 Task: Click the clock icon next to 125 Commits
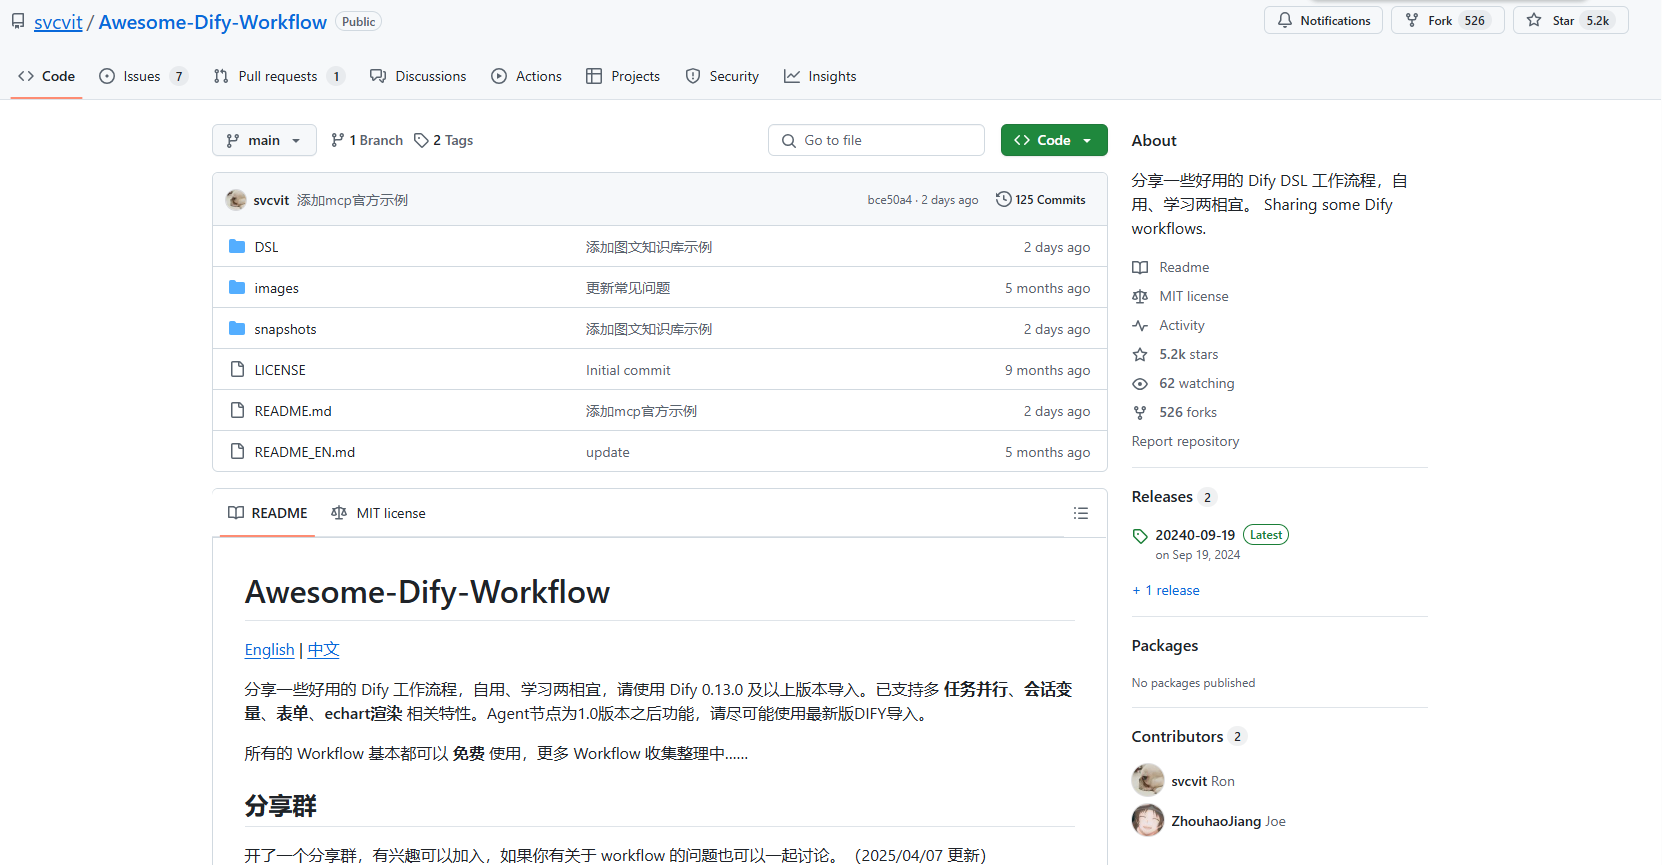pos(1004,199)
